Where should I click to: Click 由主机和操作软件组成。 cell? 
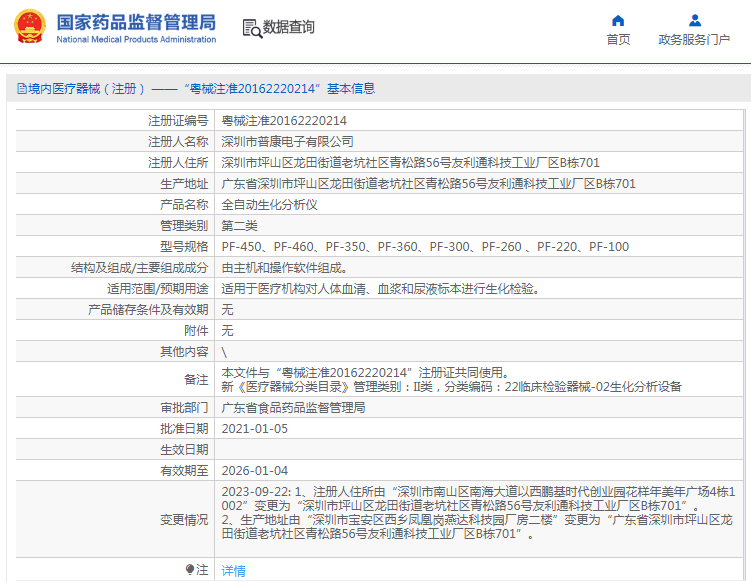click(284, 268)
